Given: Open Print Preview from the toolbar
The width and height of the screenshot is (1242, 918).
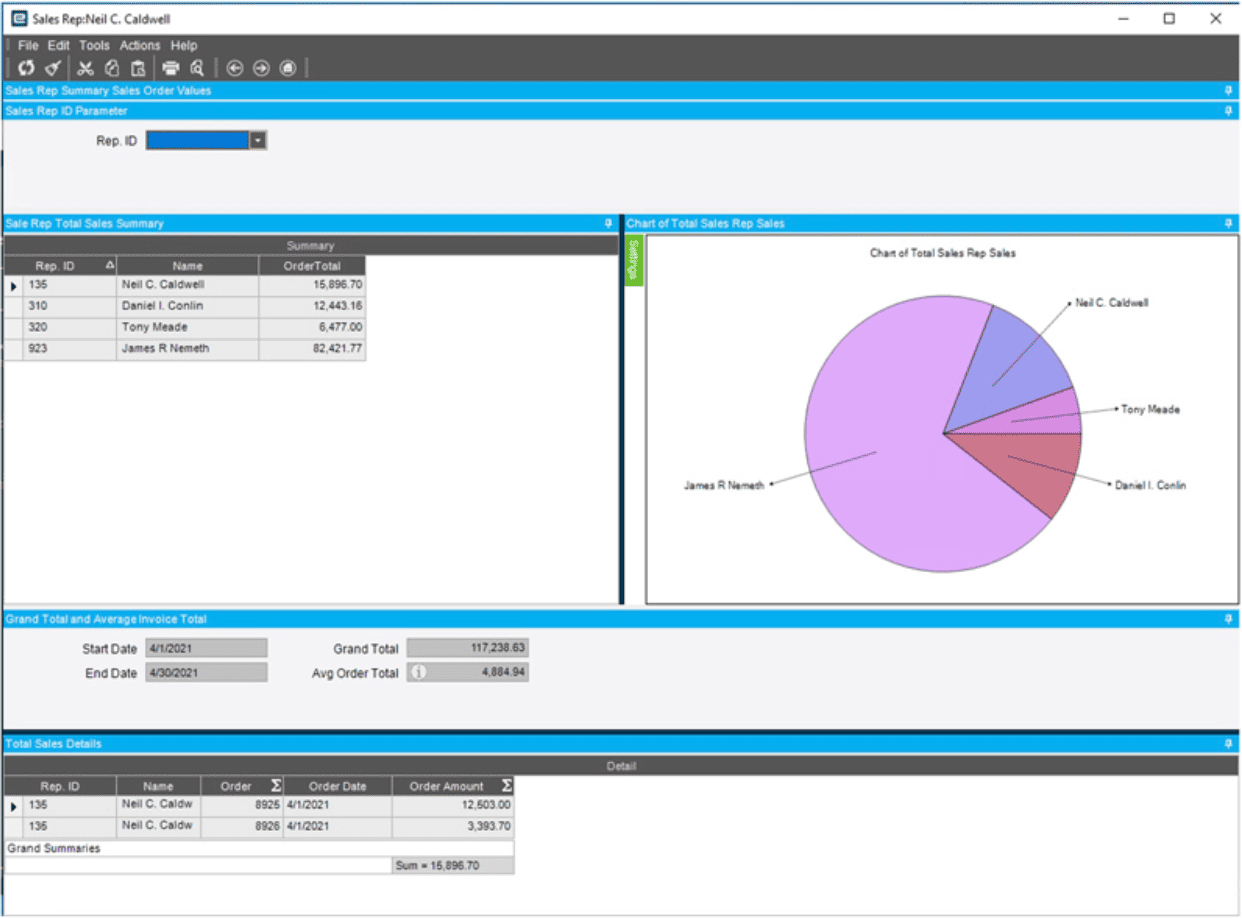Looking at the screenshot, I should click(197, 68).
